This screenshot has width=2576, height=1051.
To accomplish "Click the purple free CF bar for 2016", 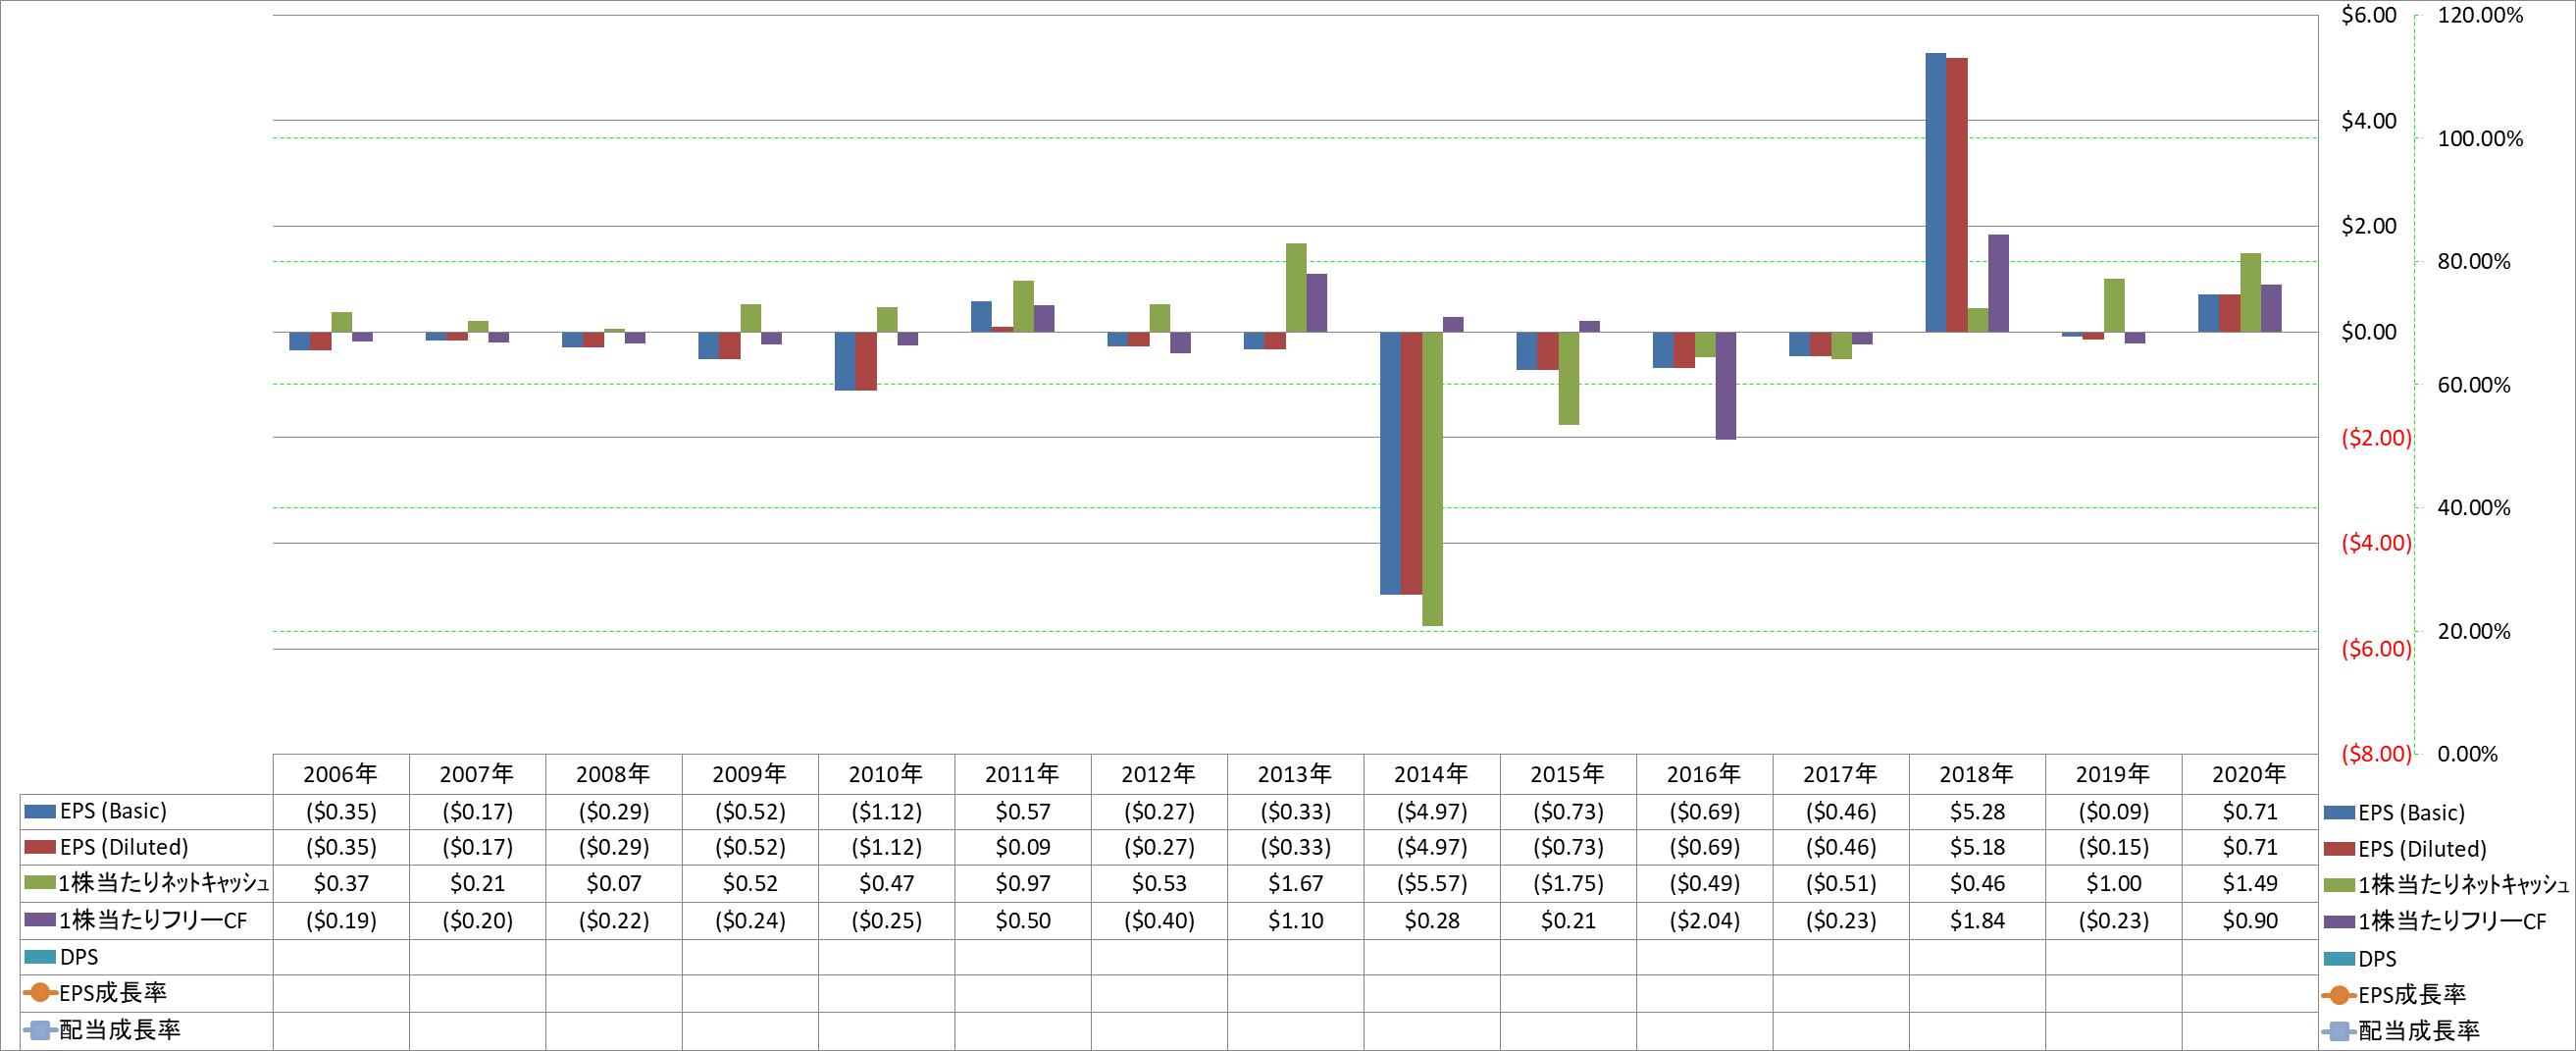I will tap(1725, 386).
